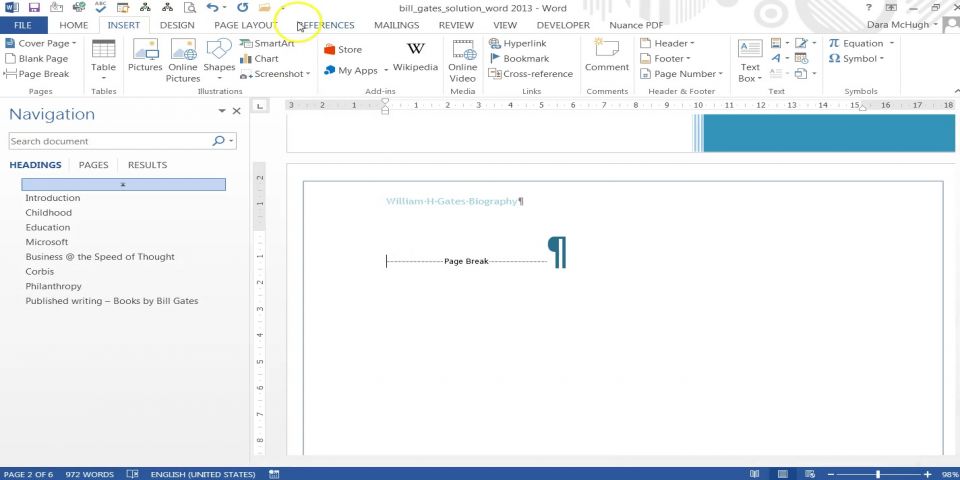Viewport: 960px width, 480px height.
Task: Open Print Preview magnifier icon
Action: pyautogui.click(x=190, y=8)
